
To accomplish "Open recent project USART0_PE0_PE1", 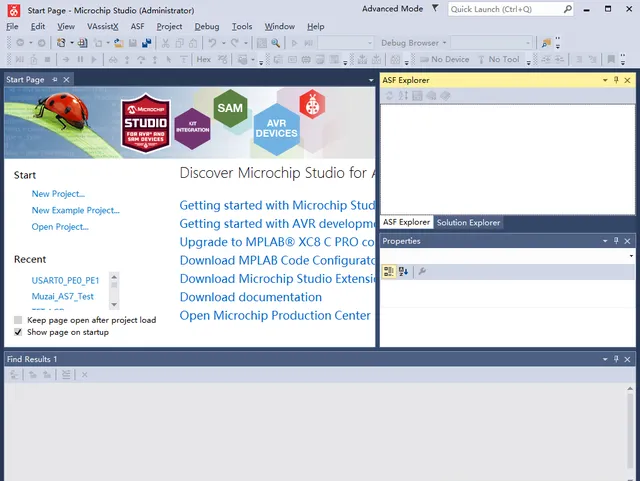I will point(65,281).
